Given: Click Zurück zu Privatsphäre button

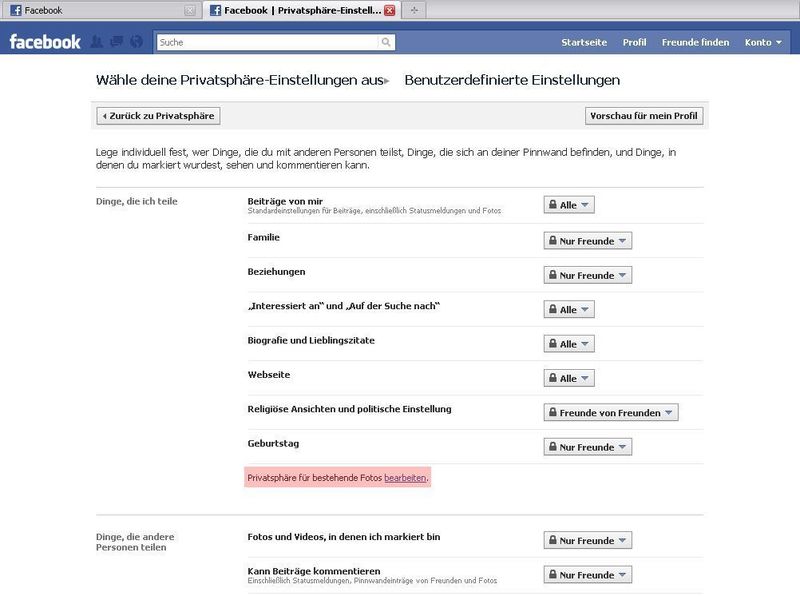Looking at the screenshot, I should coord(159,116).
